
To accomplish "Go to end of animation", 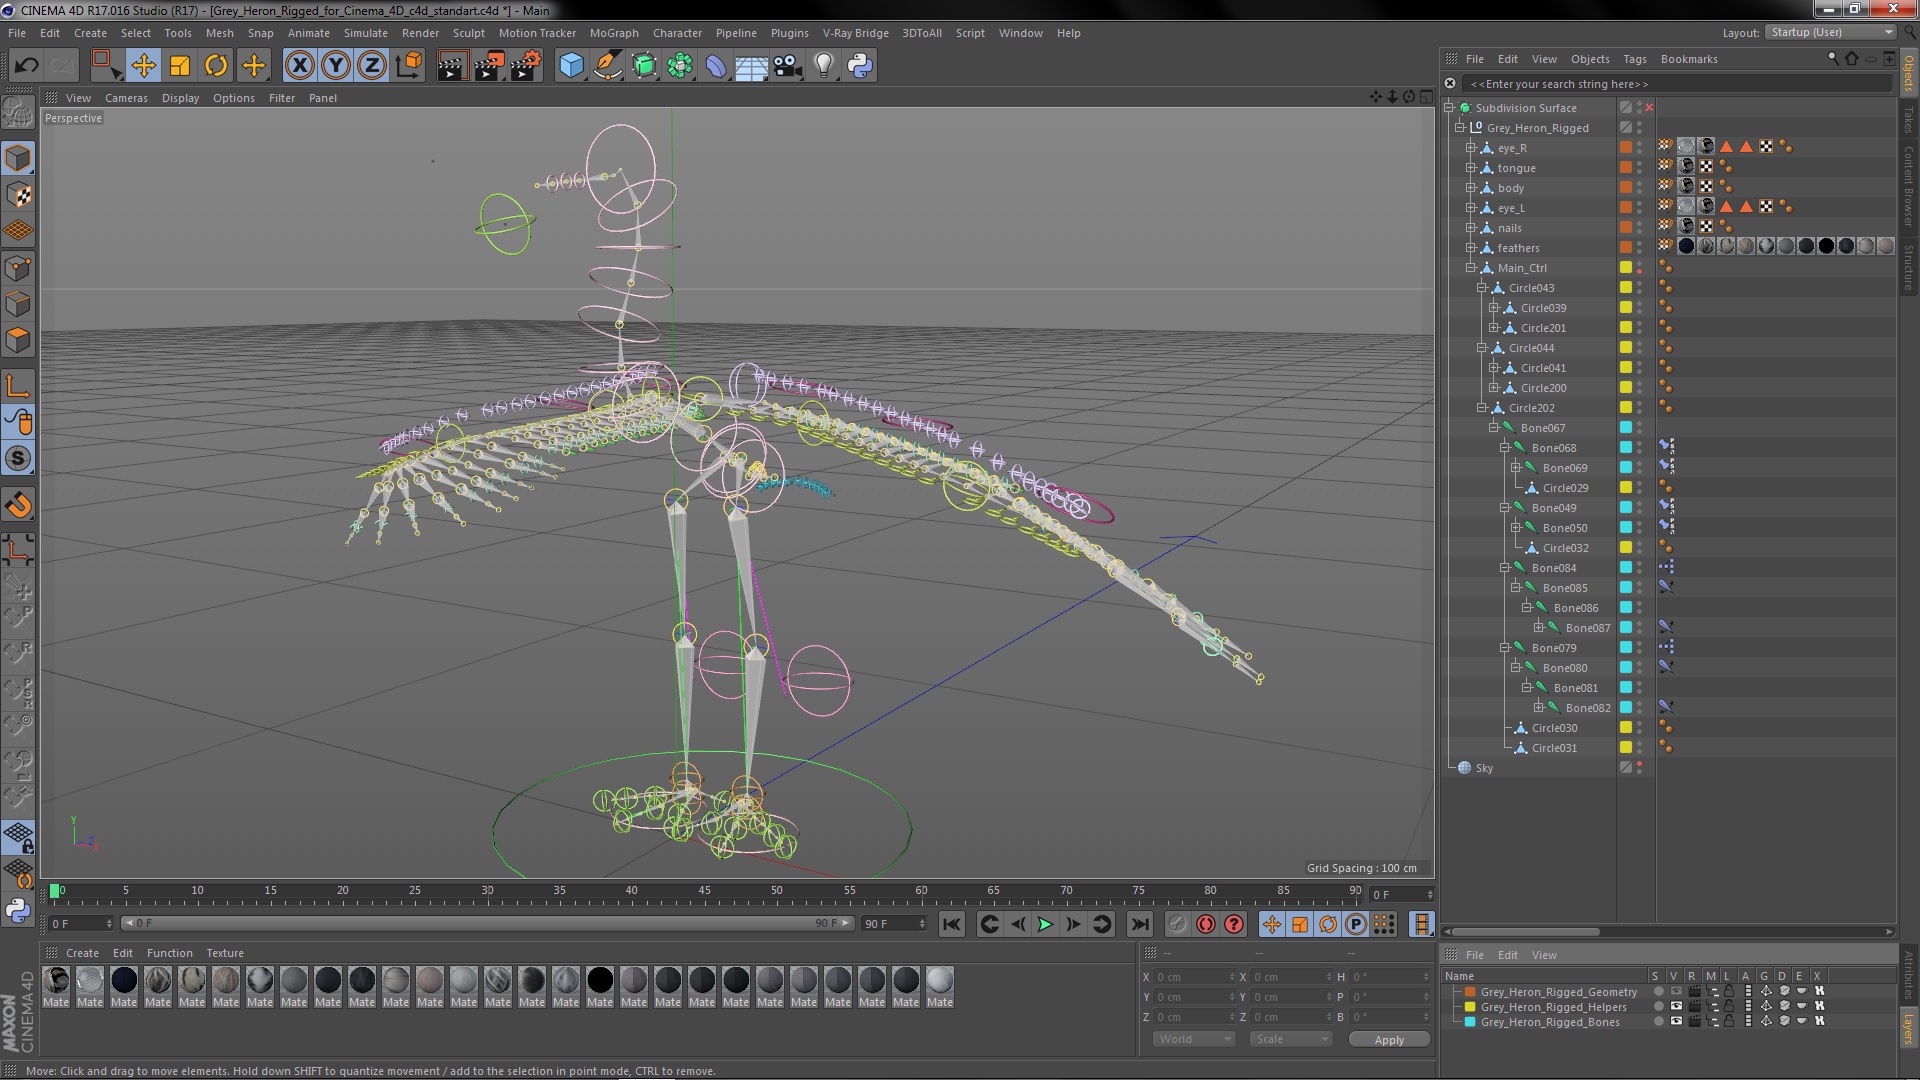I will (1139, 924).
